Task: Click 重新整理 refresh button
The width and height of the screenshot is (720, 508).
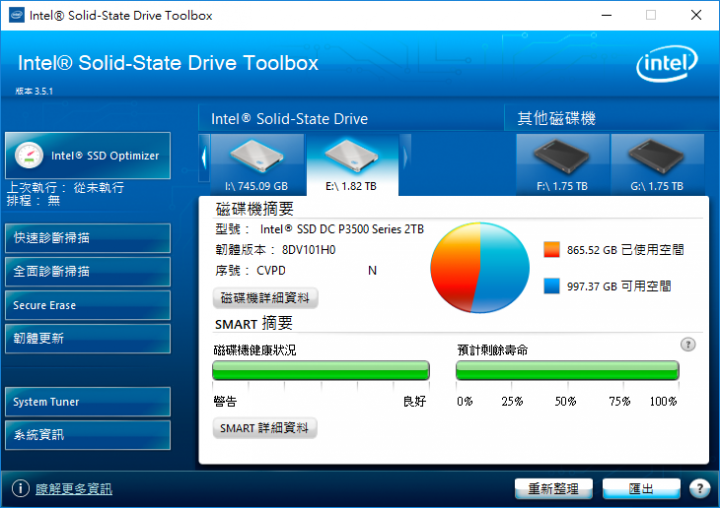Action: pos(553,488)
